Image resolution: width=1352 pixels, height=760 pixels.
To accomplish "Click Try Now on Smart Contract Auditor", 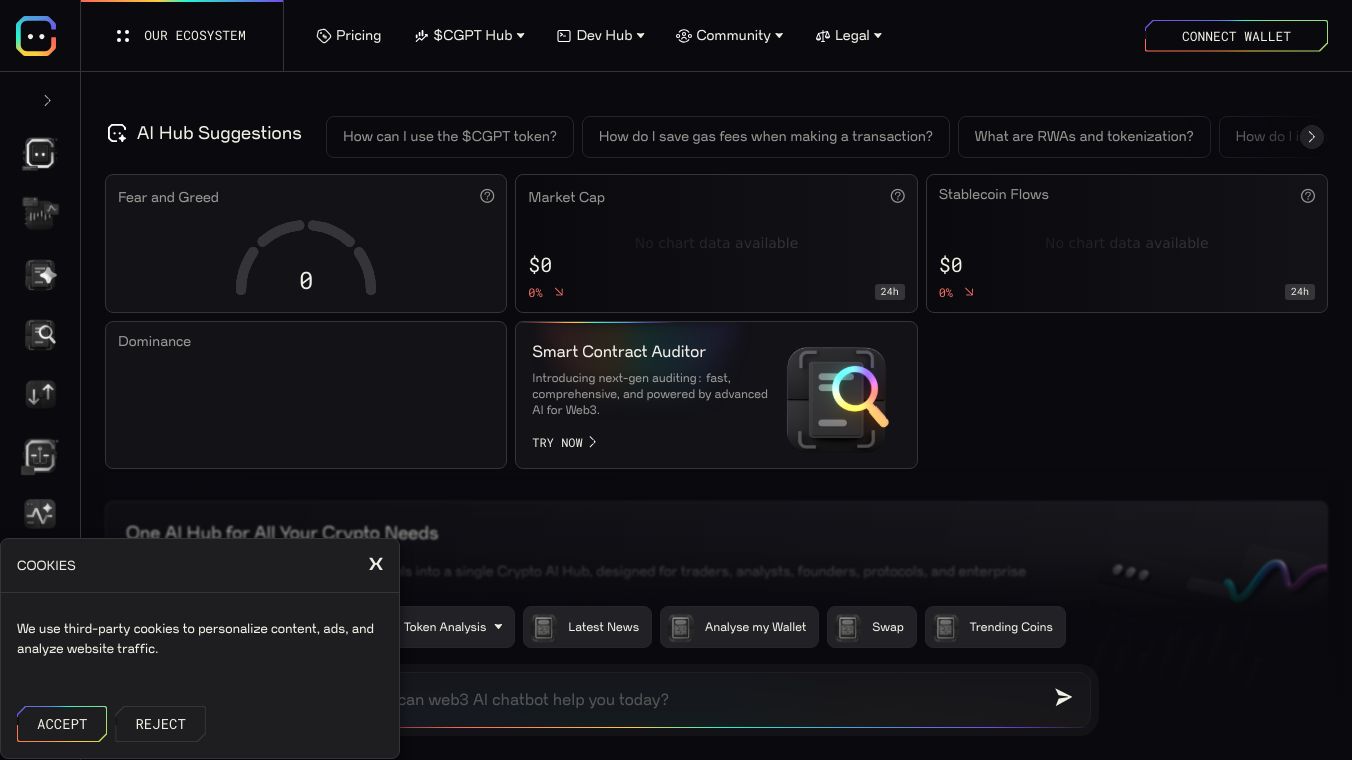I will click(564, 442).
